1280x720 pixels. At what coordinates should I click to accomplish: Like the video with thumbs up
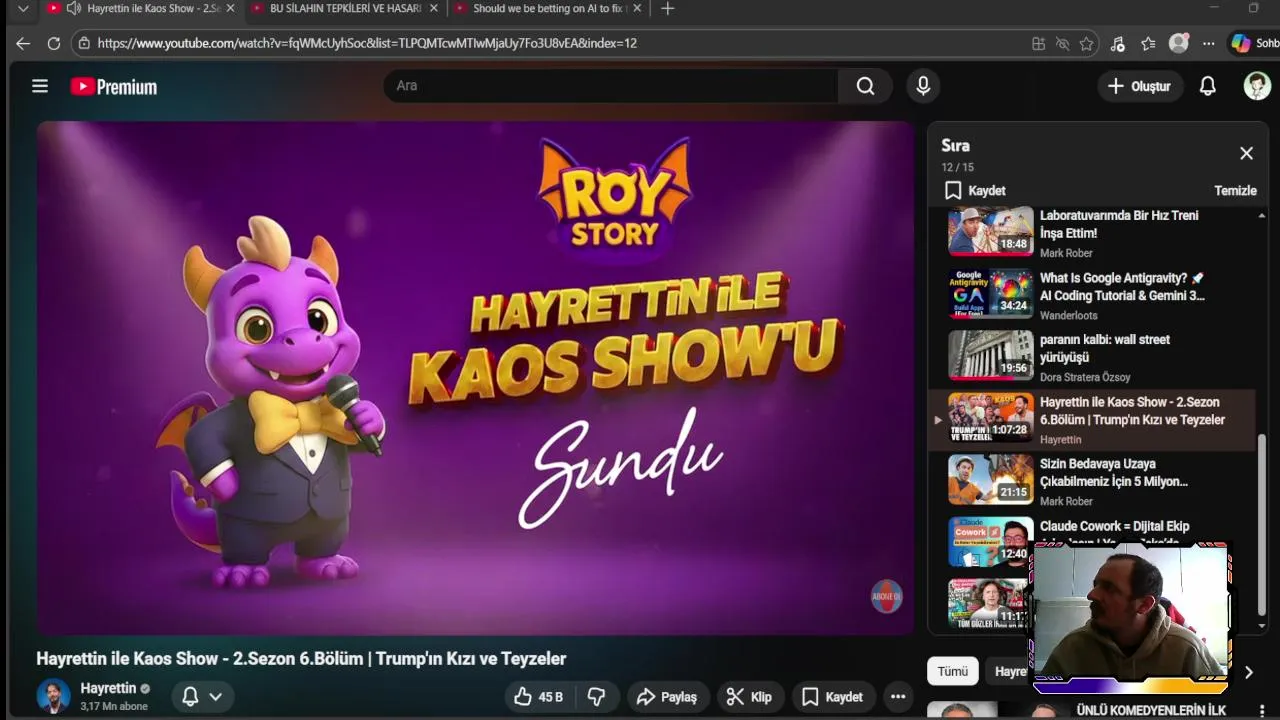click(x=538, y=697)
